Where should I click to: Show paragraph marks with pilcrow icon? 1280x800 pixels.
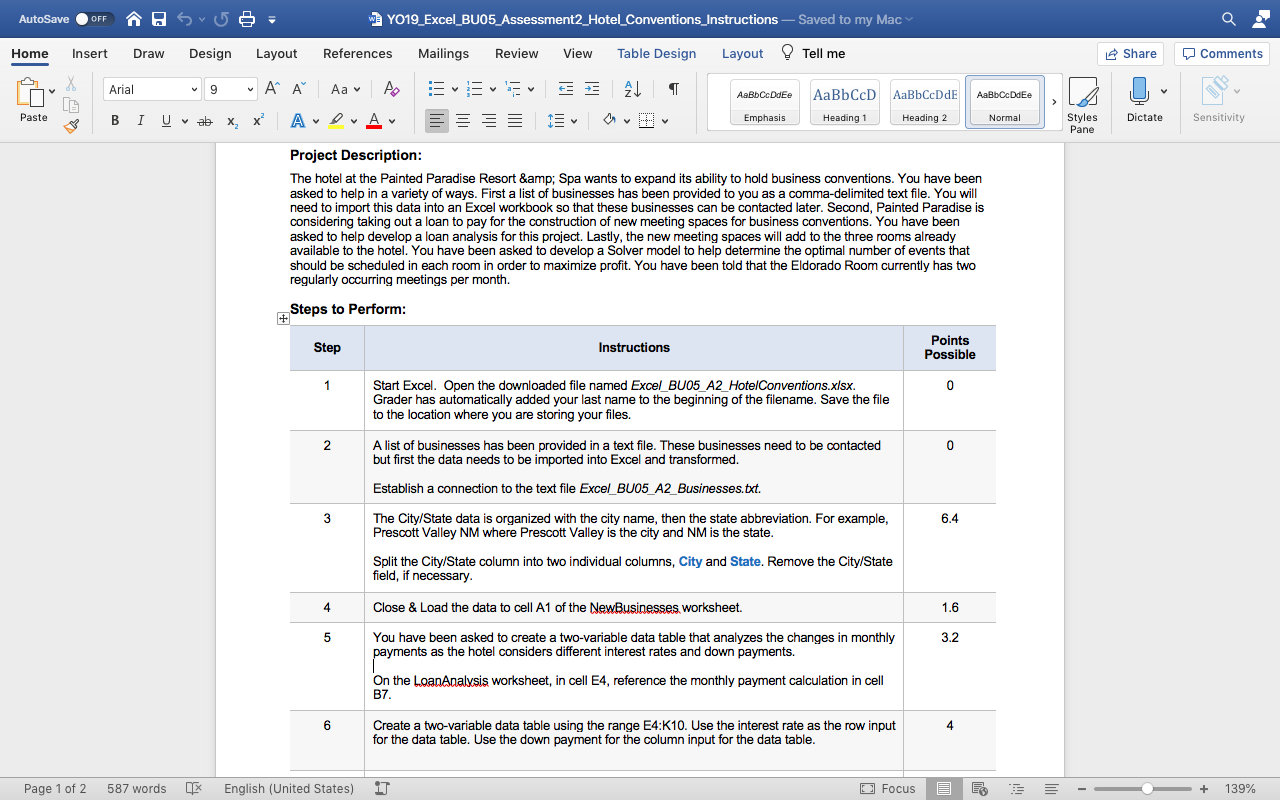click(x=674, y=90)
